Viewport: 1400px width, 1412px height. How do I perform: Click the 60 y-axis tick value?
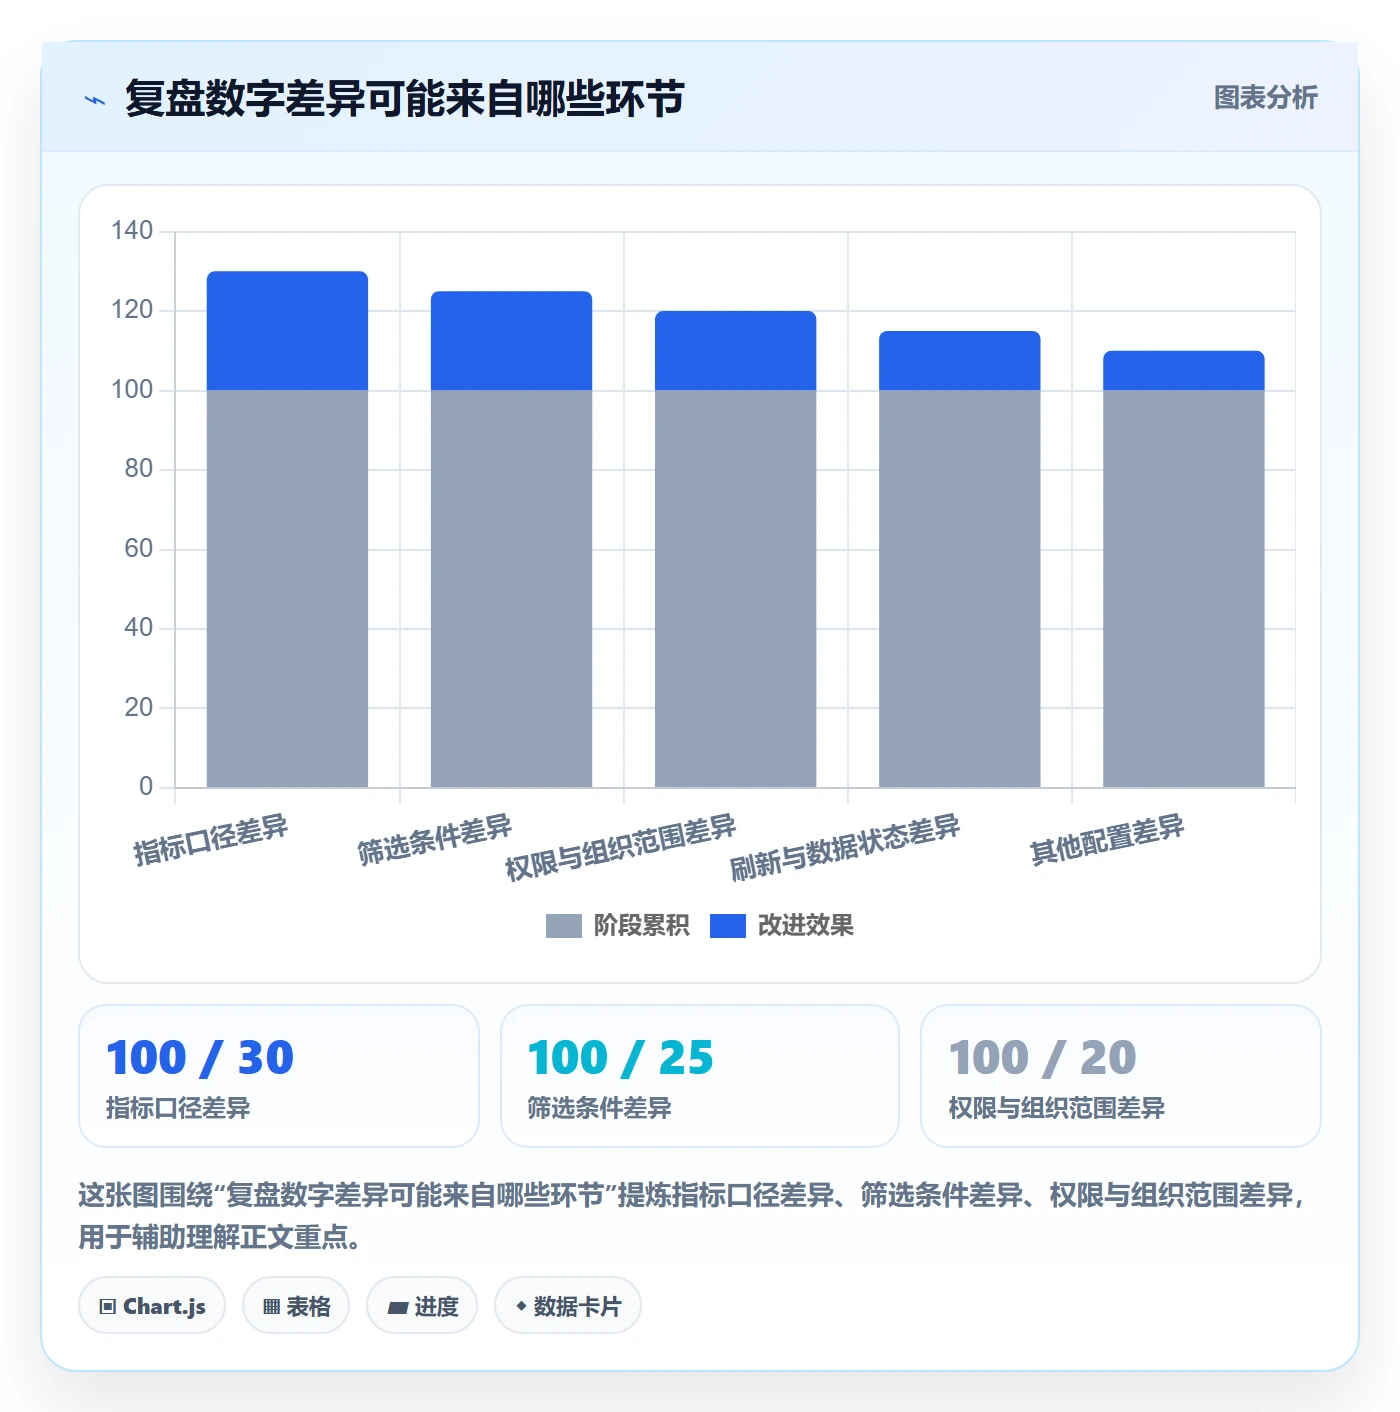point(139,549)
